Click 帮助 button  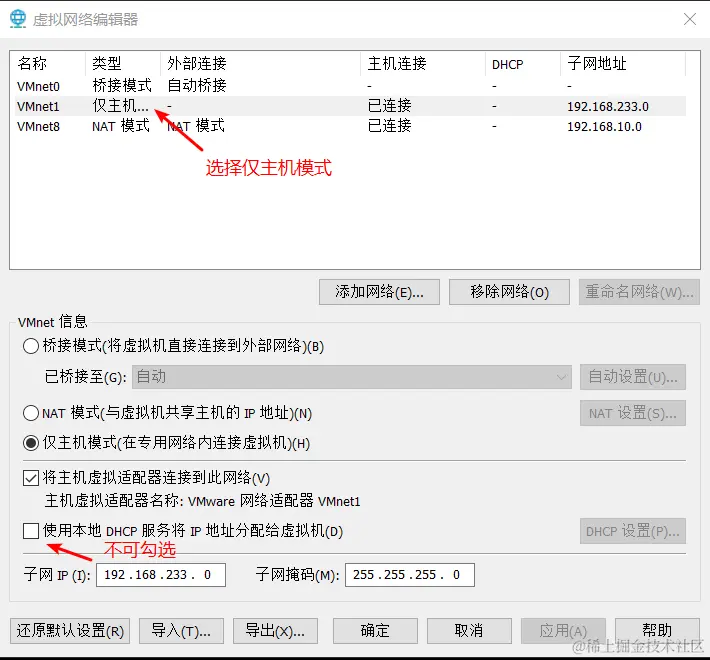(x=657, y=631)
